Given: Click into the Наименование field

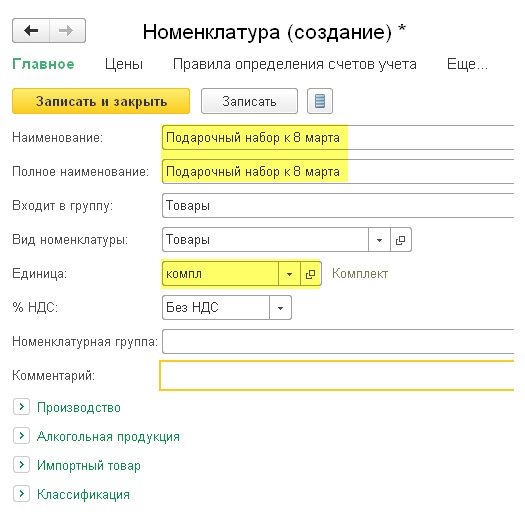Looking at the screenshot, I should point(338,138).
